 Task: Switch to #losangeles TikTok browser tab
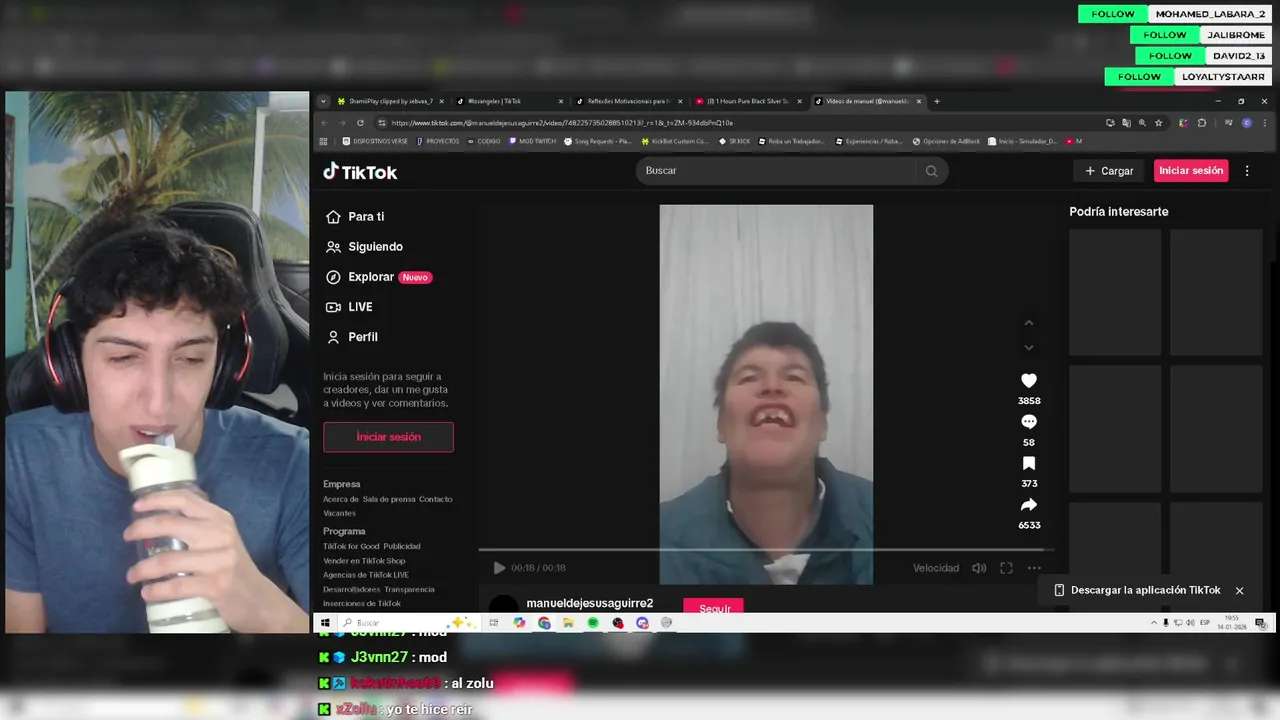508,101
